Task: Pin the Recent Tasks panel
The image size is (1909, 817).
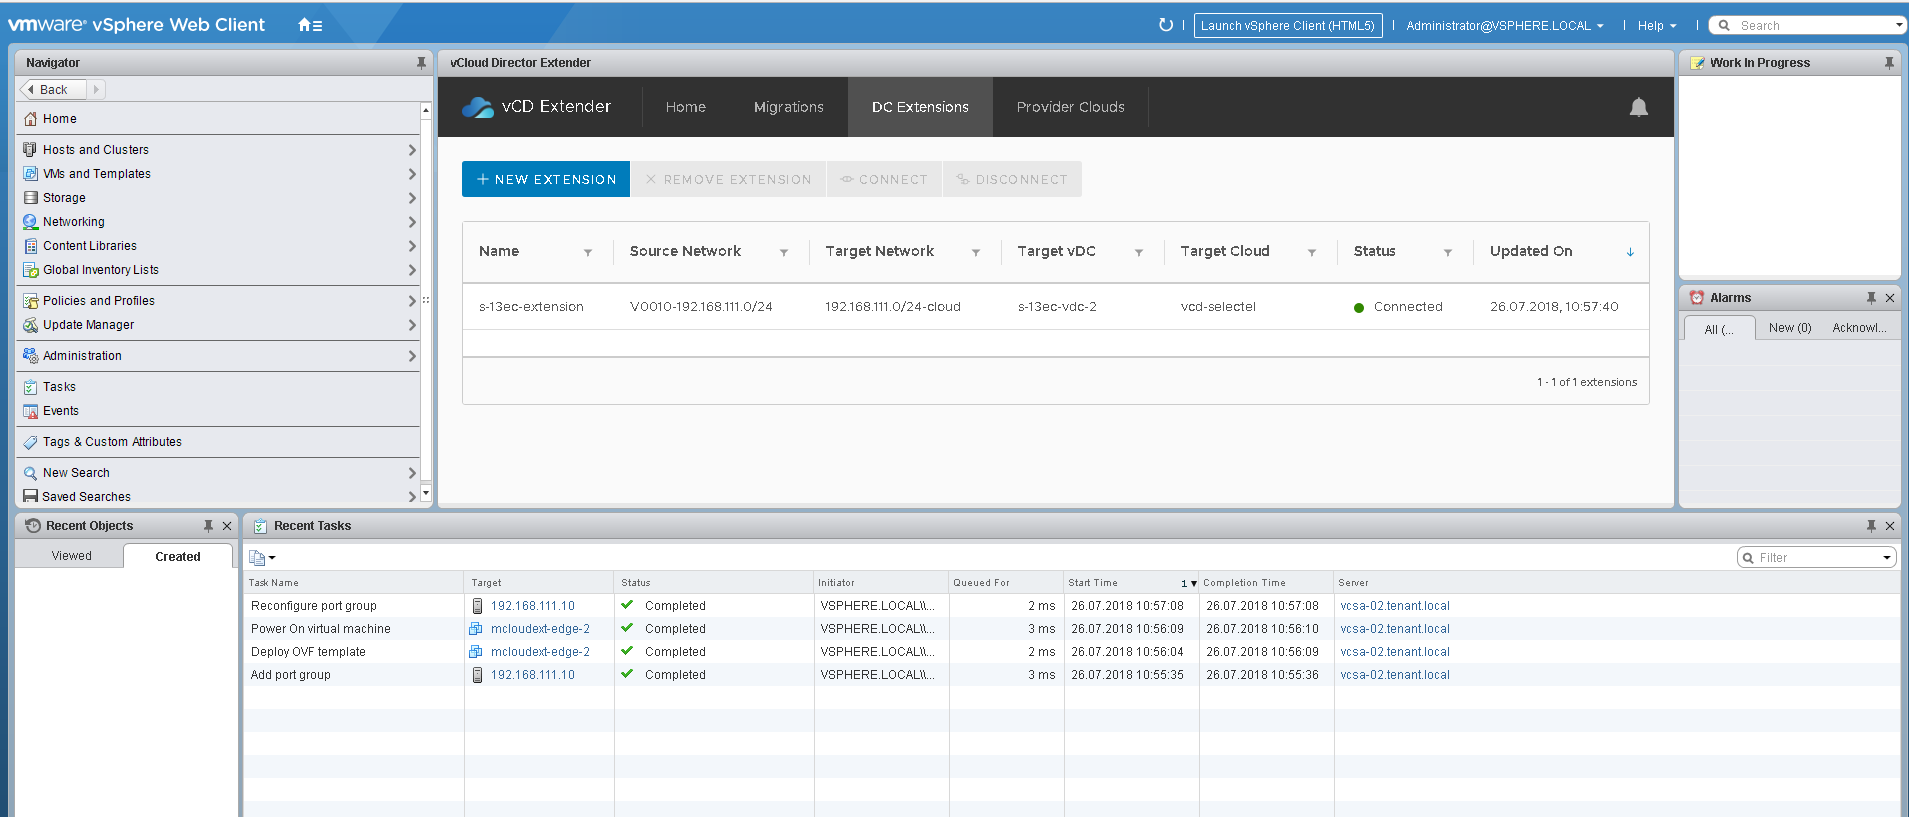Action: [1871, 526]
